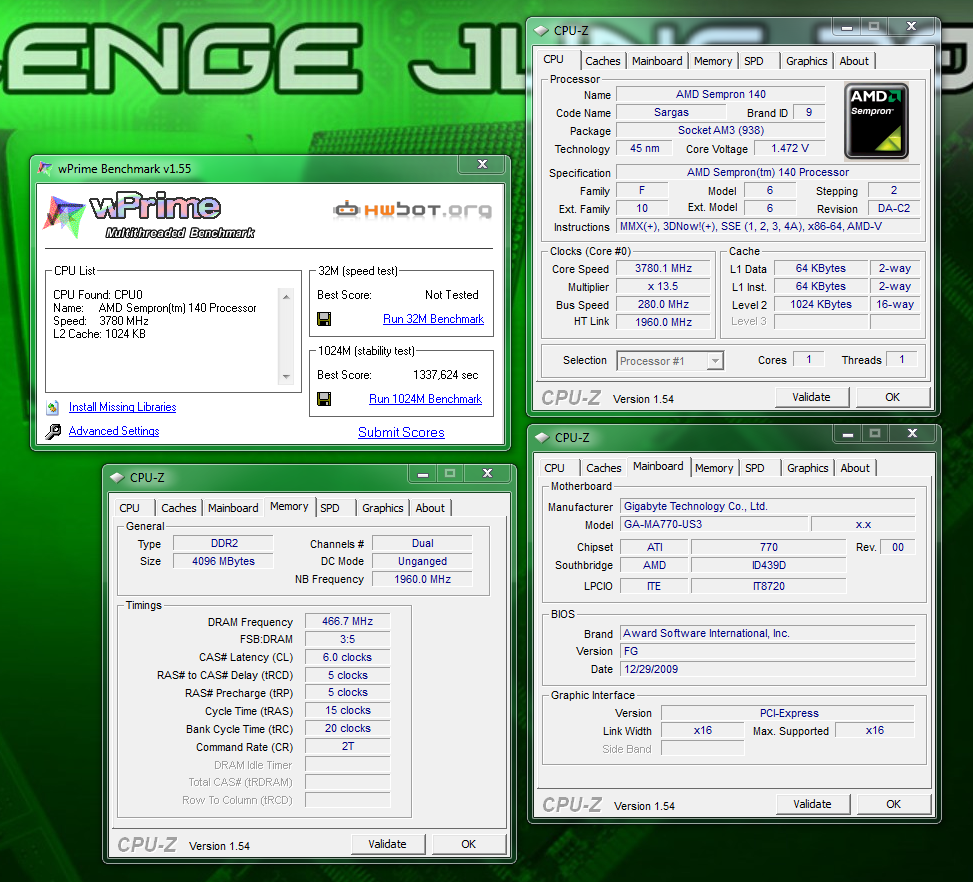Image resolution: width=973 pixels, height=882 pixels.
Task: Click the Core Voltage value 1.472 V
Action: point(790,148)
